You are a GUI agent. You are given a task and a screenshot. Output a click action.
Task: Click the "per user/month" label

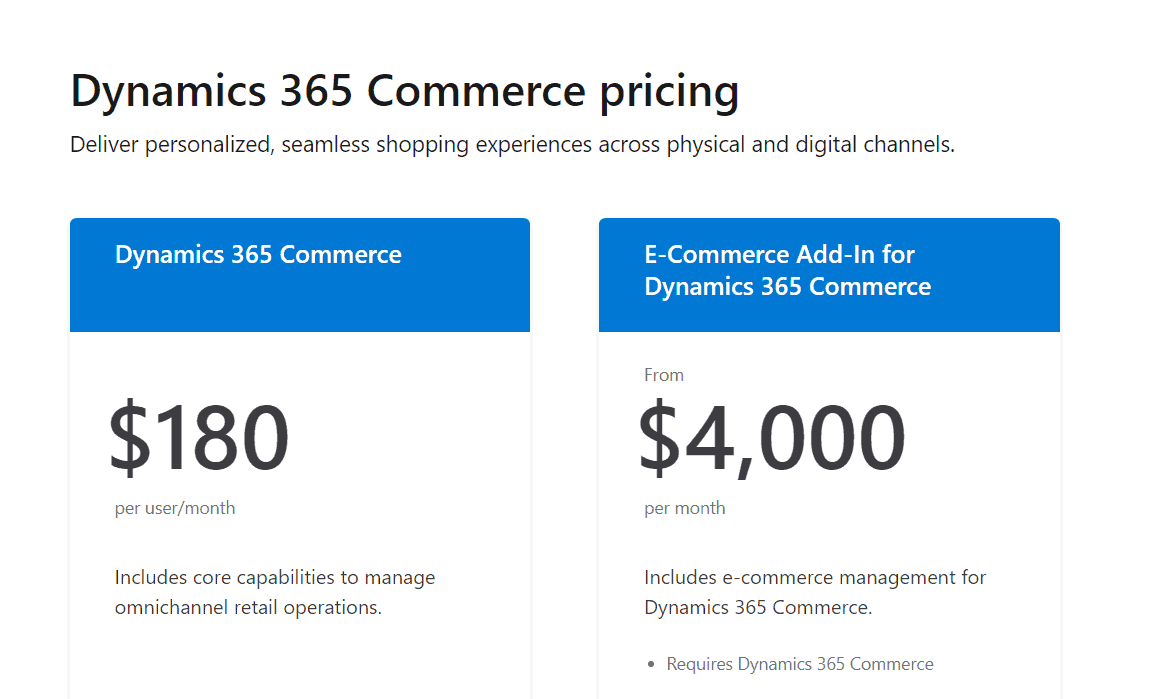(175, 508)
